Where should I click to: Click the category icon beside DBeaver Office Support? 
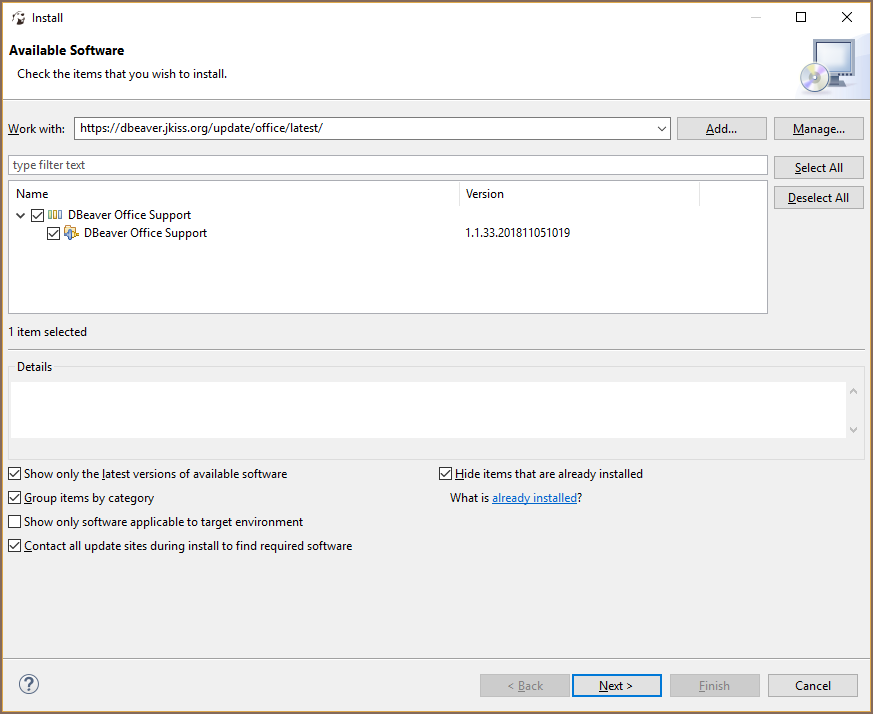(55, 215)
